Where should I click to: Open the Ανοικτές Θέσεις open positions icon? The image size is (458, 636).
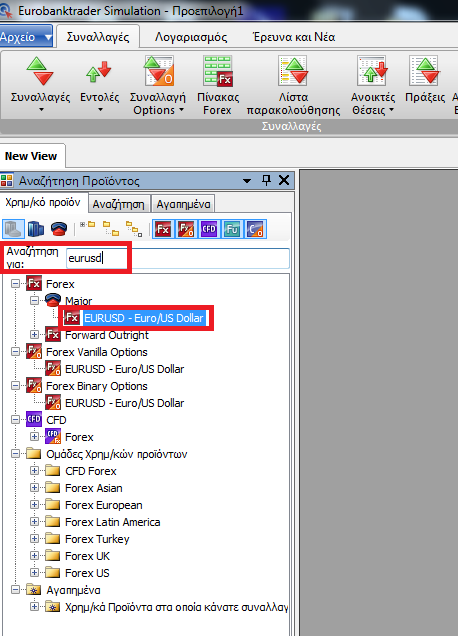(372, 71)
